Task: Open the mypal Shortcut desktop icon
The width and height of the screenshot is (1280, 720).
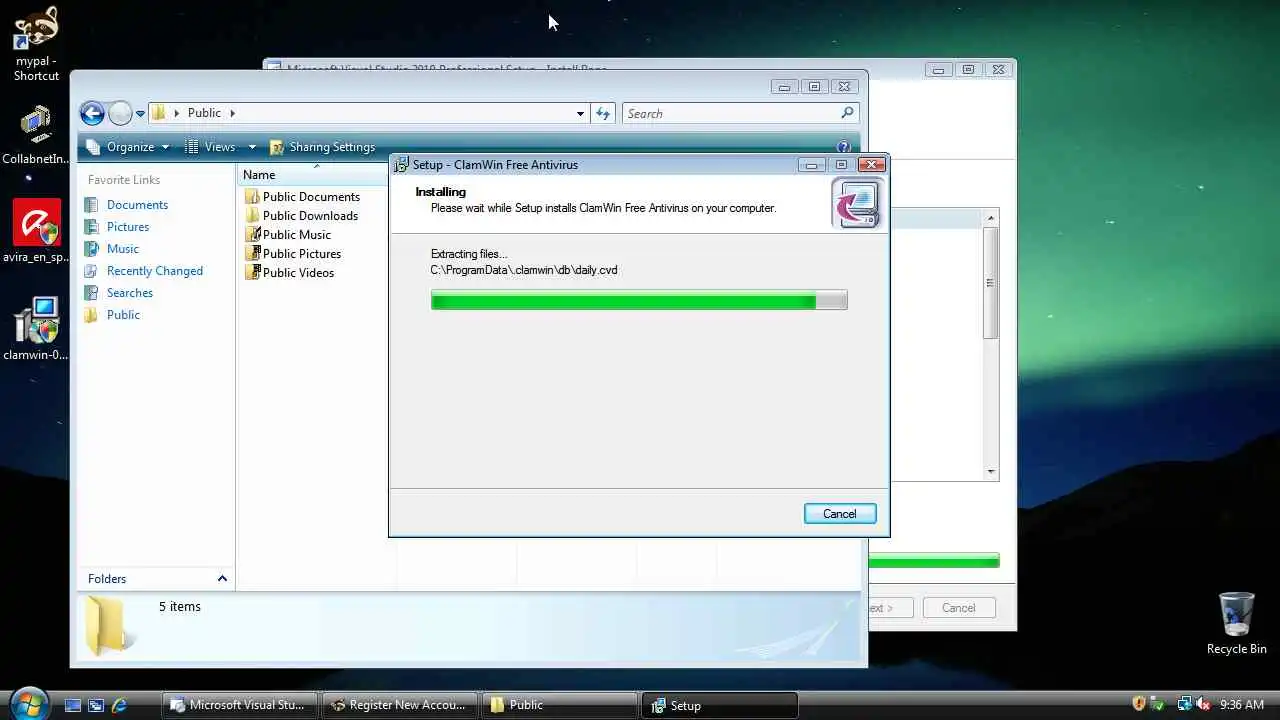Action: (36, 43)
